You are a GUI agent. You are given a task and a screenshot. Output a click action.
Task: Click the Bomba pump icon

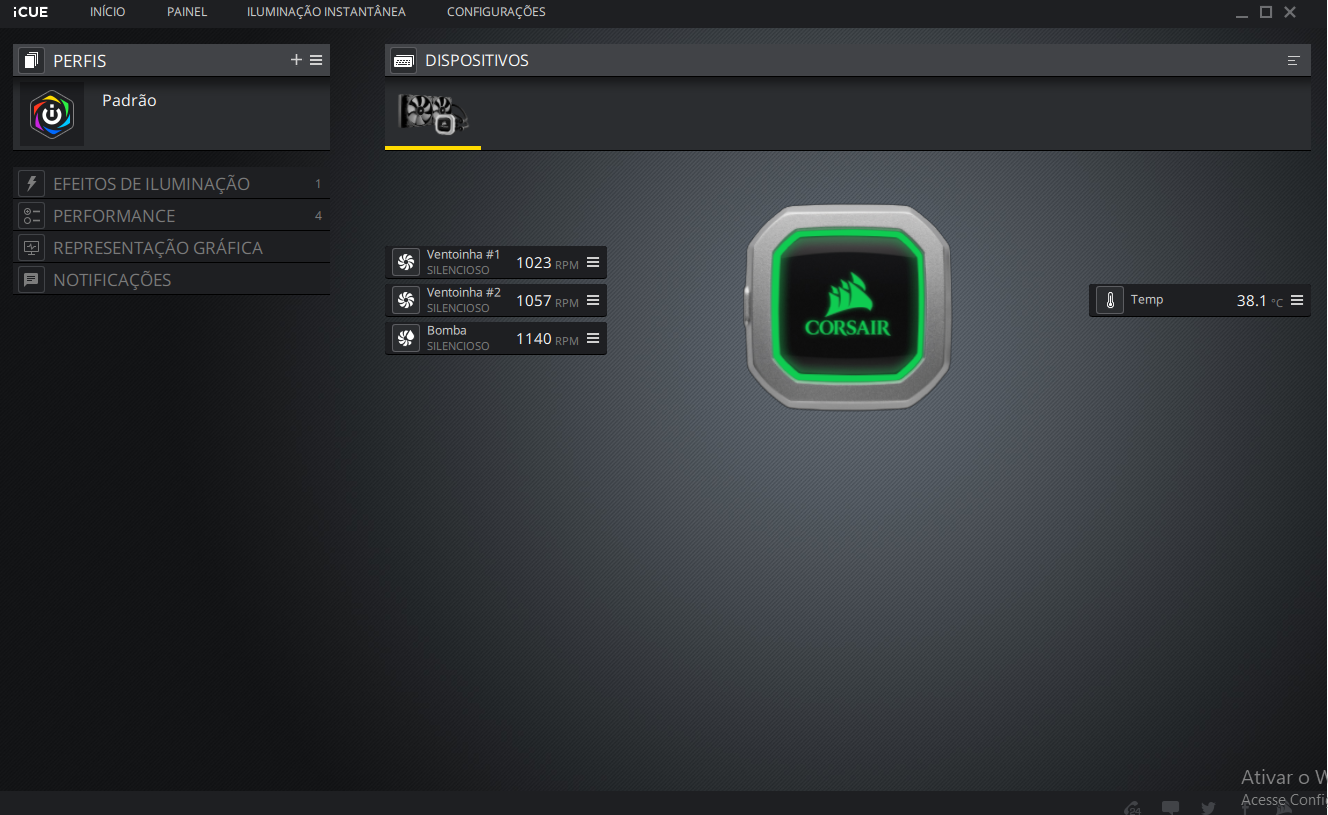pos(406,338)
